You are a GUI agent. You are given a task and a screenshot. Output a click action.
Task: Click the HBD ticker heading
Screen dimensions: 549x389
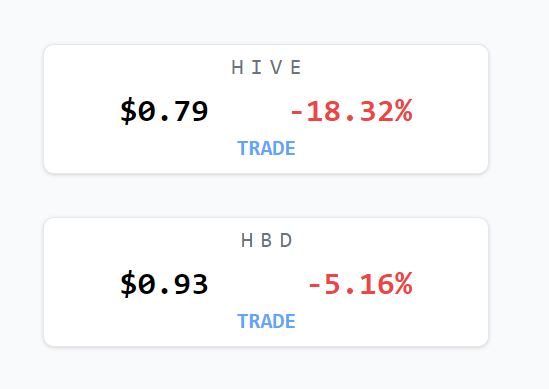(266, 240)
